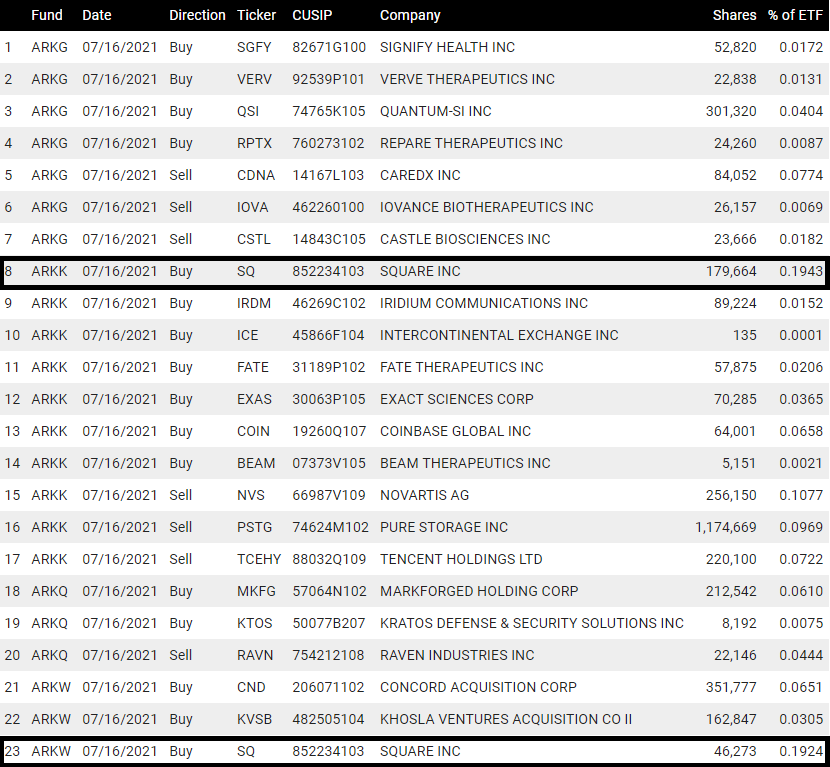Viewport: 830px width, 767px height.
Task: Click the "NOVARTIS AG" company cell
Action: 425,495
